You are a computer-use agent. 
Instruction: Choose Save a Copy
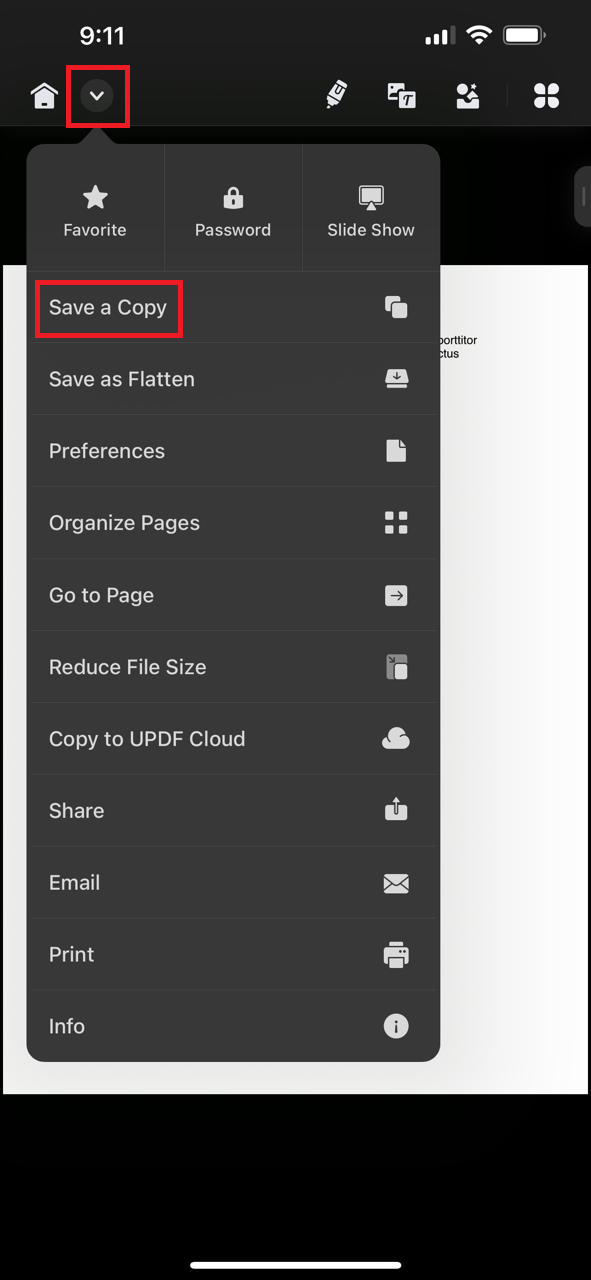coord(108,308)
